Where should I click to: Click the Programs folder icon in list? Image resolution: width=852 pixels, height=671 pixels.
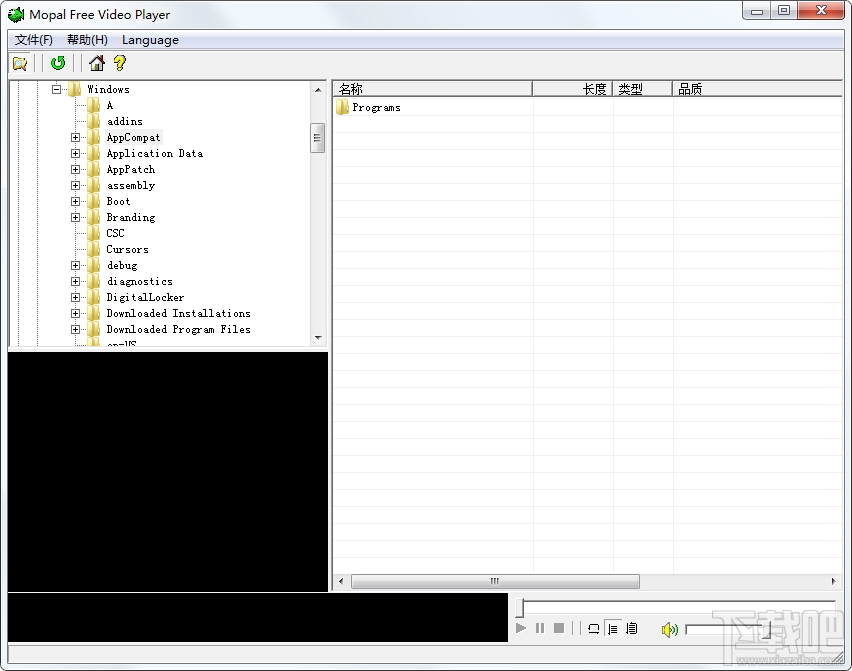[342, 108]
